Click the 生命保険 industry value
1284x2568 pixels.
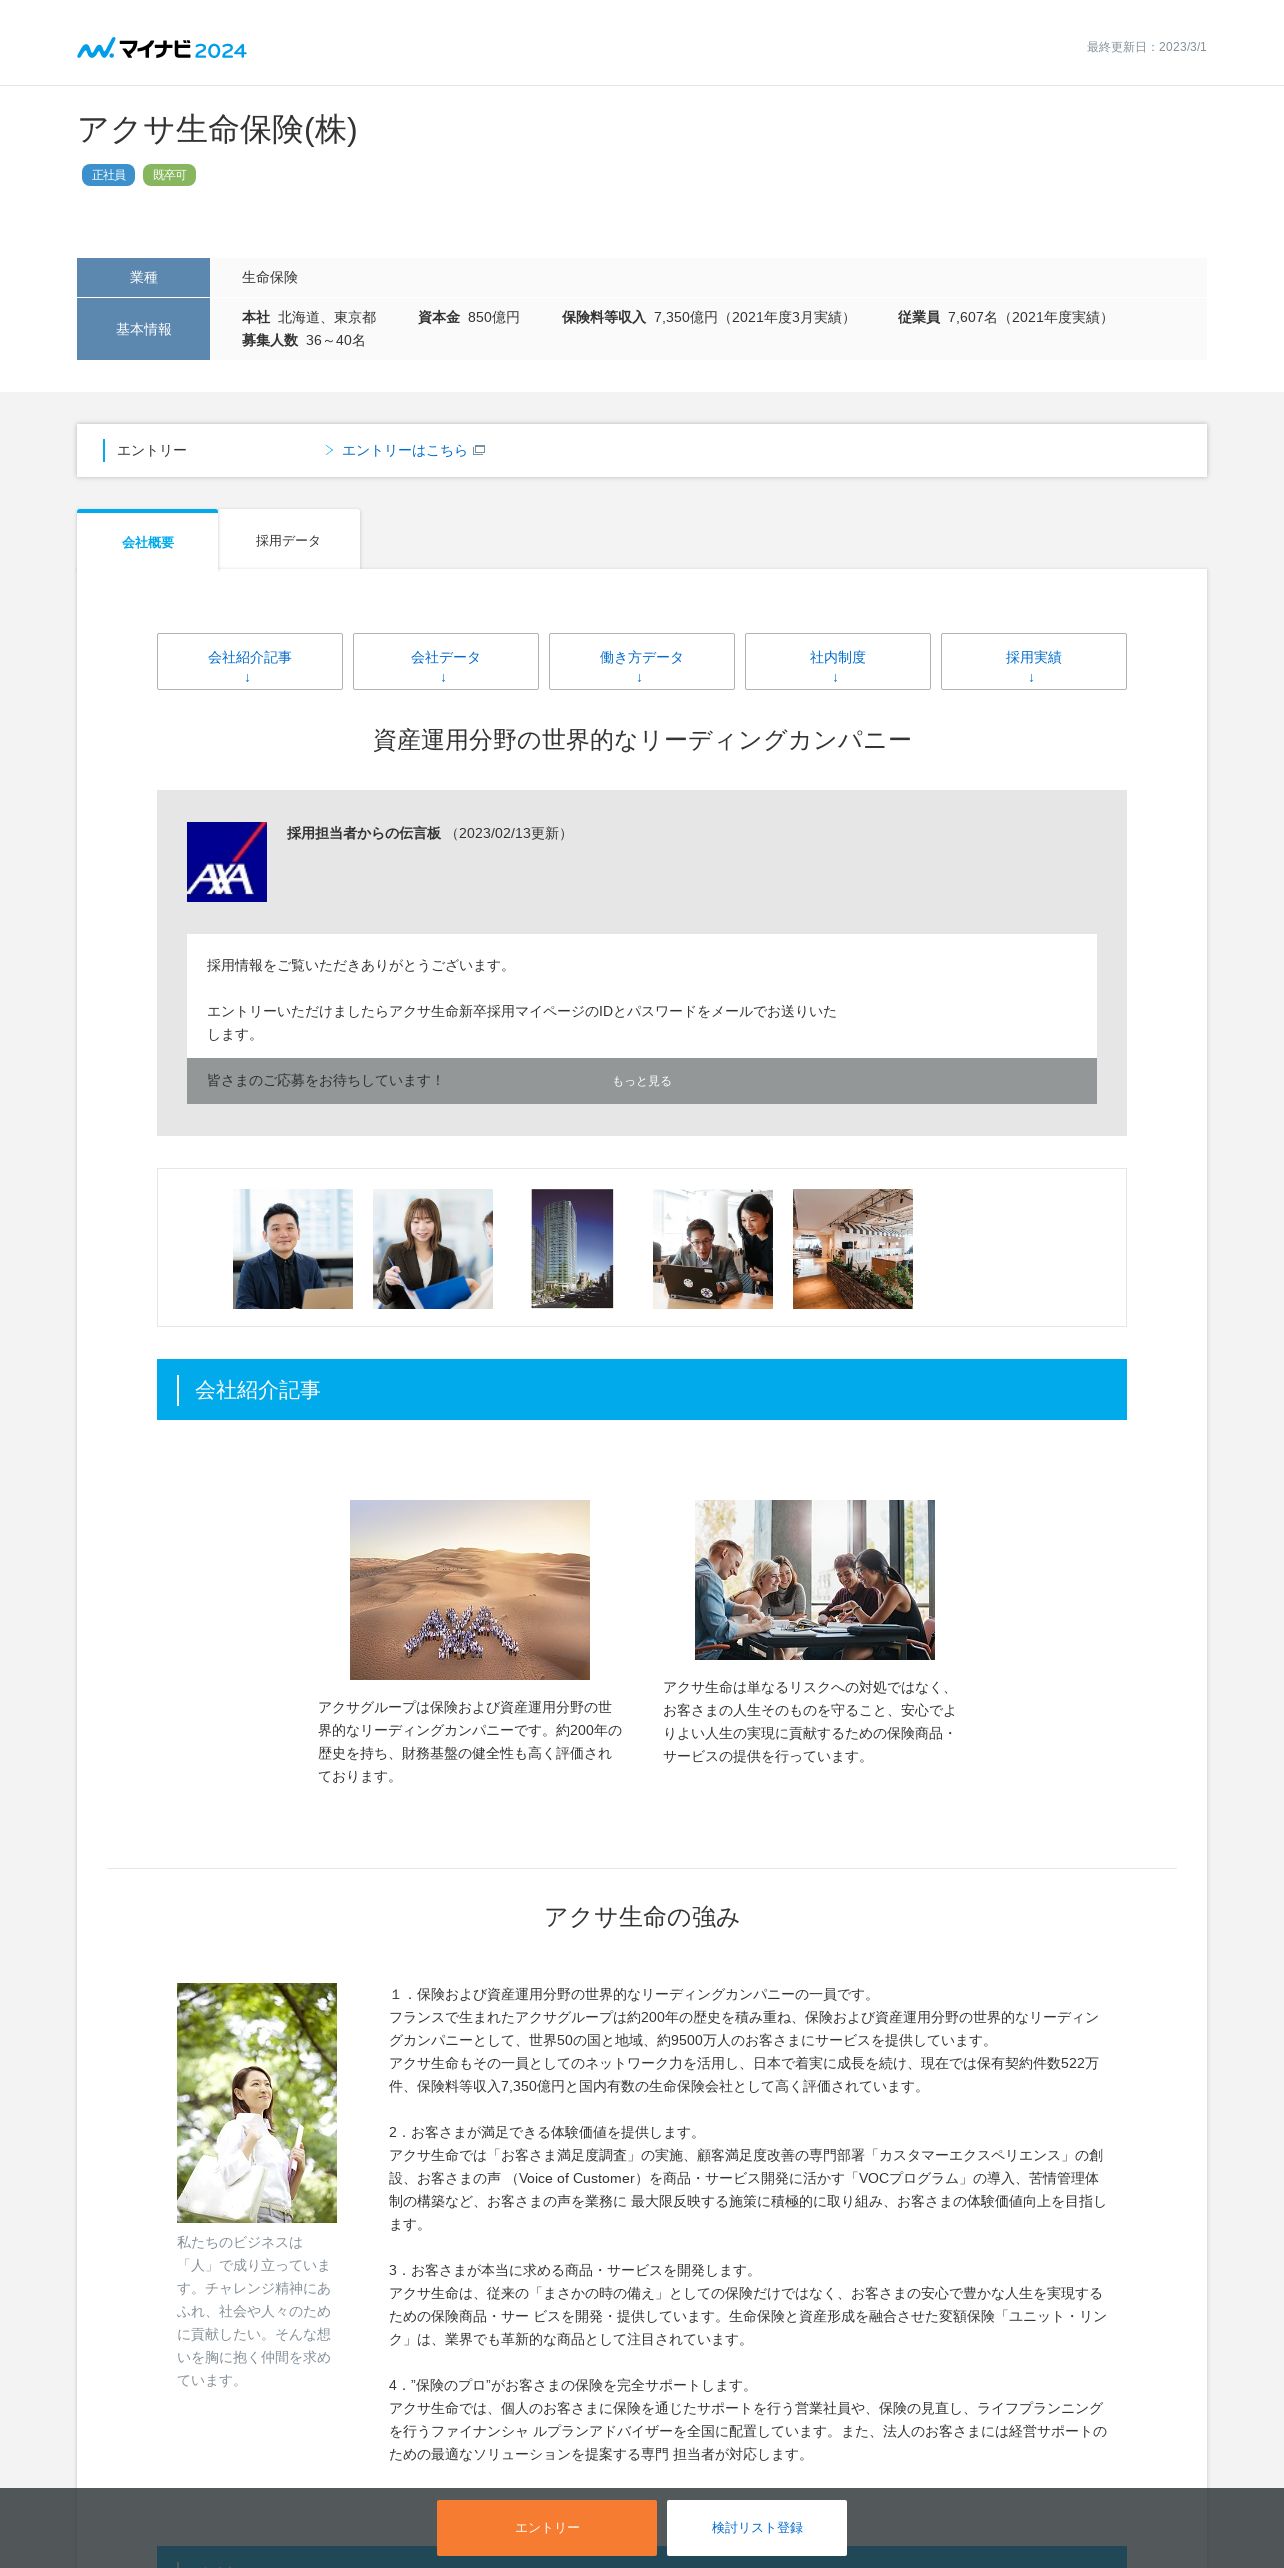[270, 277]
